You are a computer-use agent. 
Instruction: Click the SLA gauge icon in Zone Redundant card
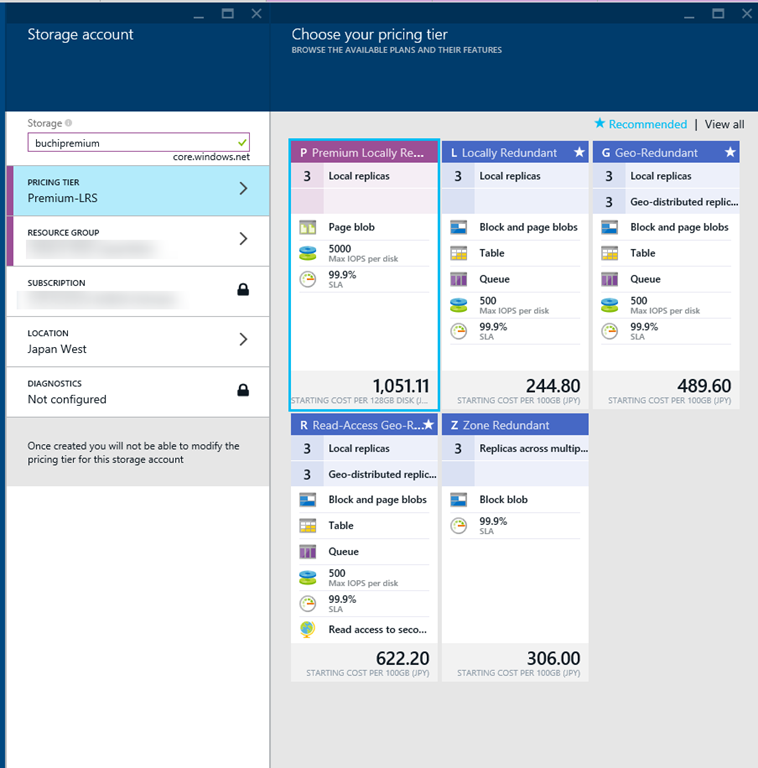pos(458,526)
